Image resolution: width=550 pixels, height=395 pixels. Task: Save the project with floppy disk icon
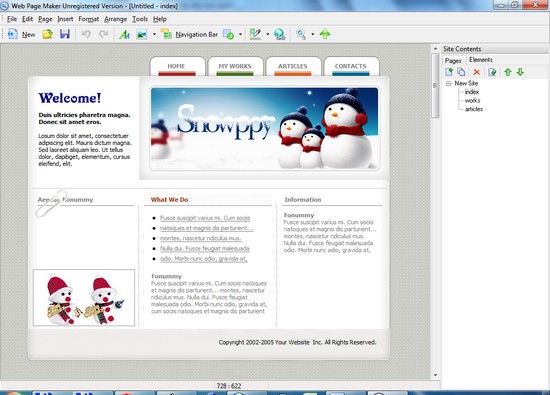tap(65, 34)
